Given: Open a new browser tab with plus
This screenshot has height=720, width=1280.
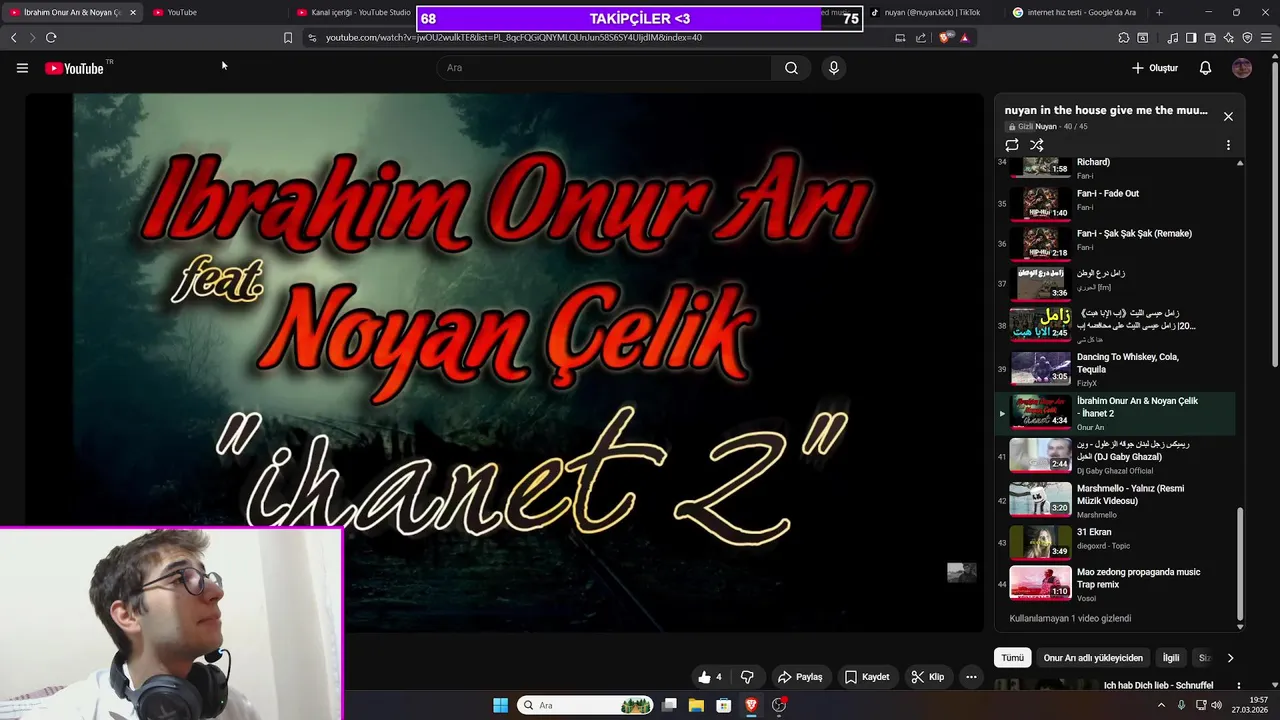Looking at the screenshot, I should pos(1159,12).
